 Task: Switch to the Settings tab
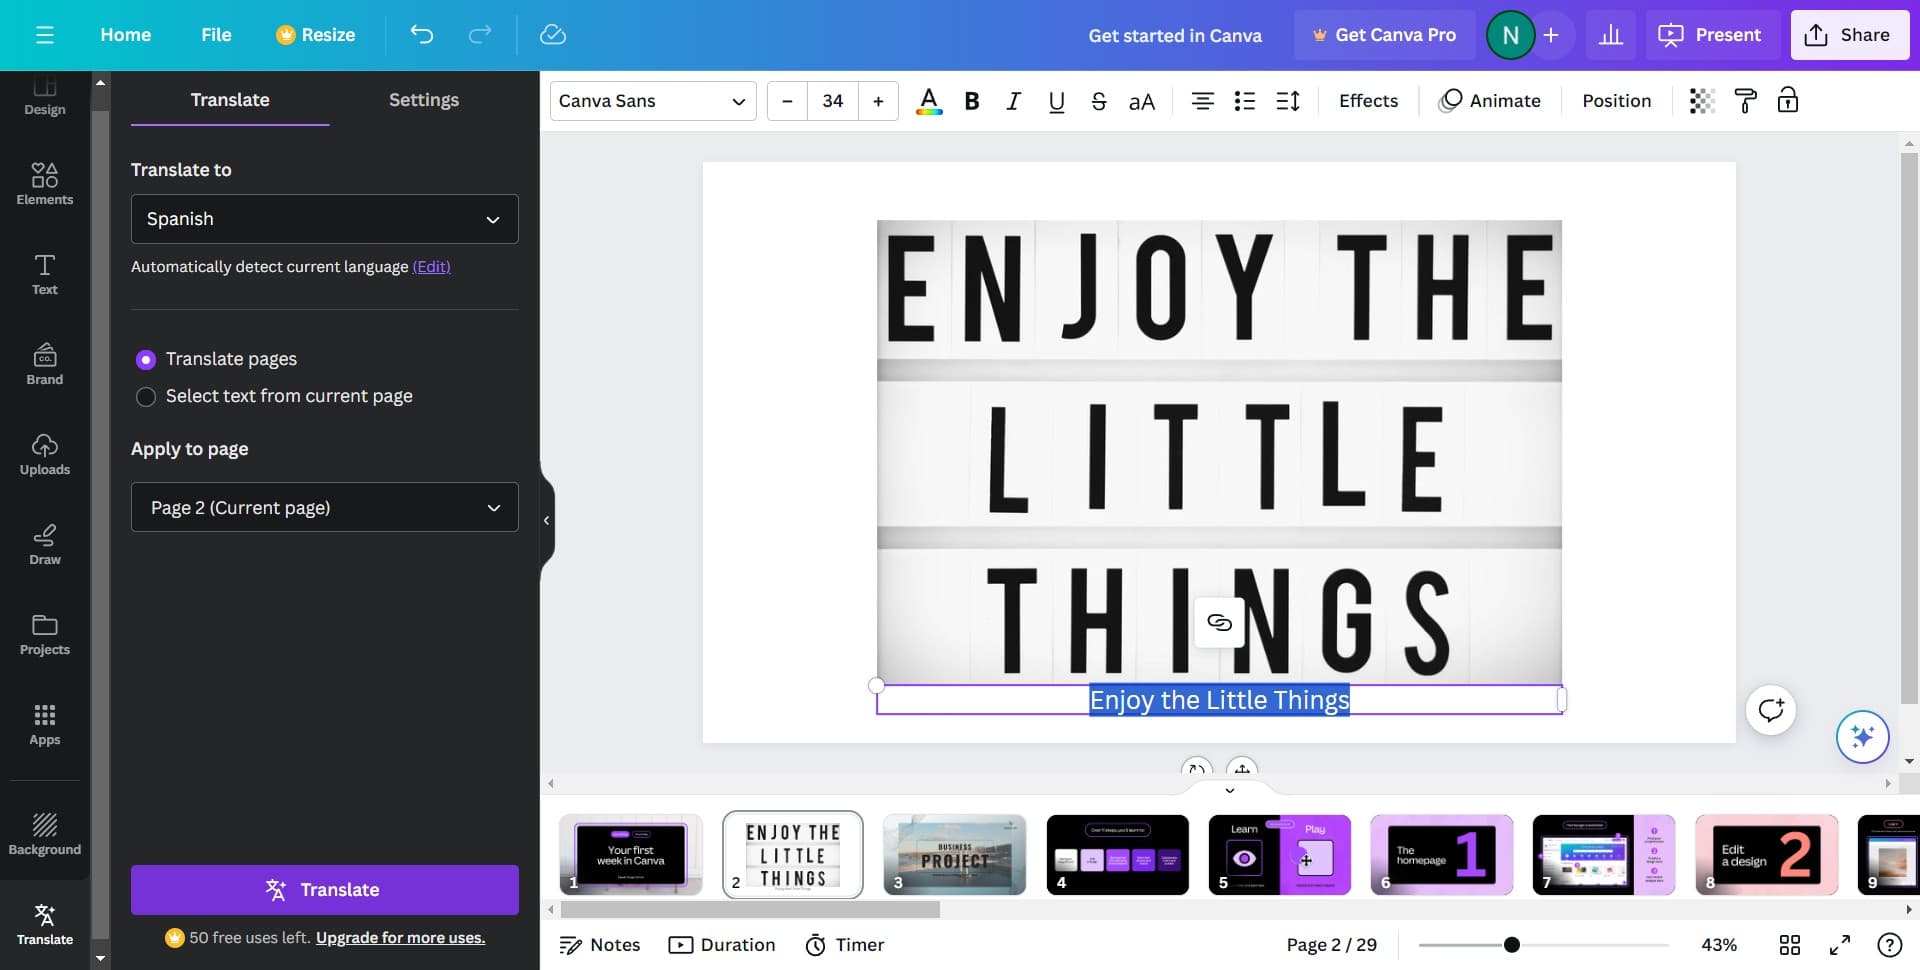423,100
